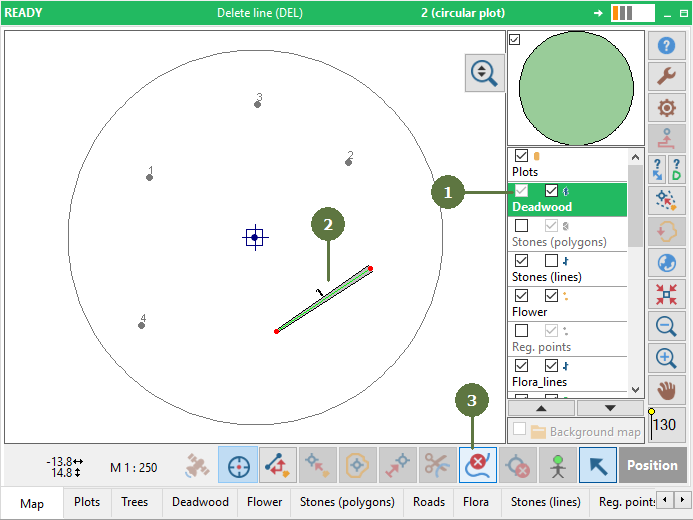Open the Roads tab
Image resolution: width=693 pixels, height=520 pixels.
tap(429, 502)
